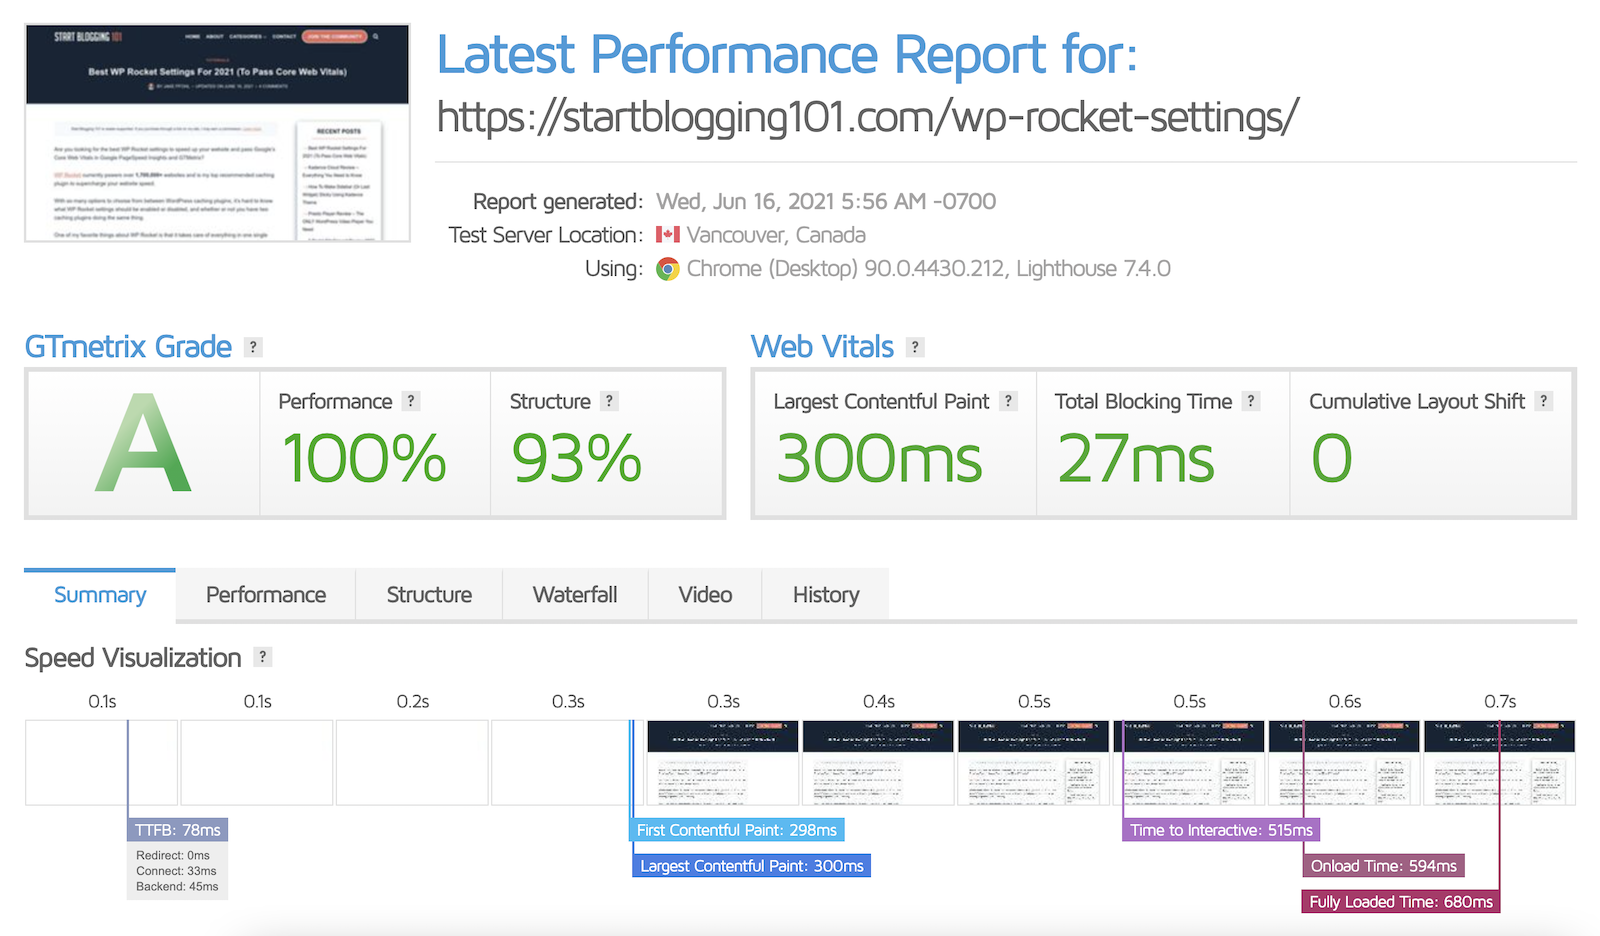View the History tab

click(826, 595)
